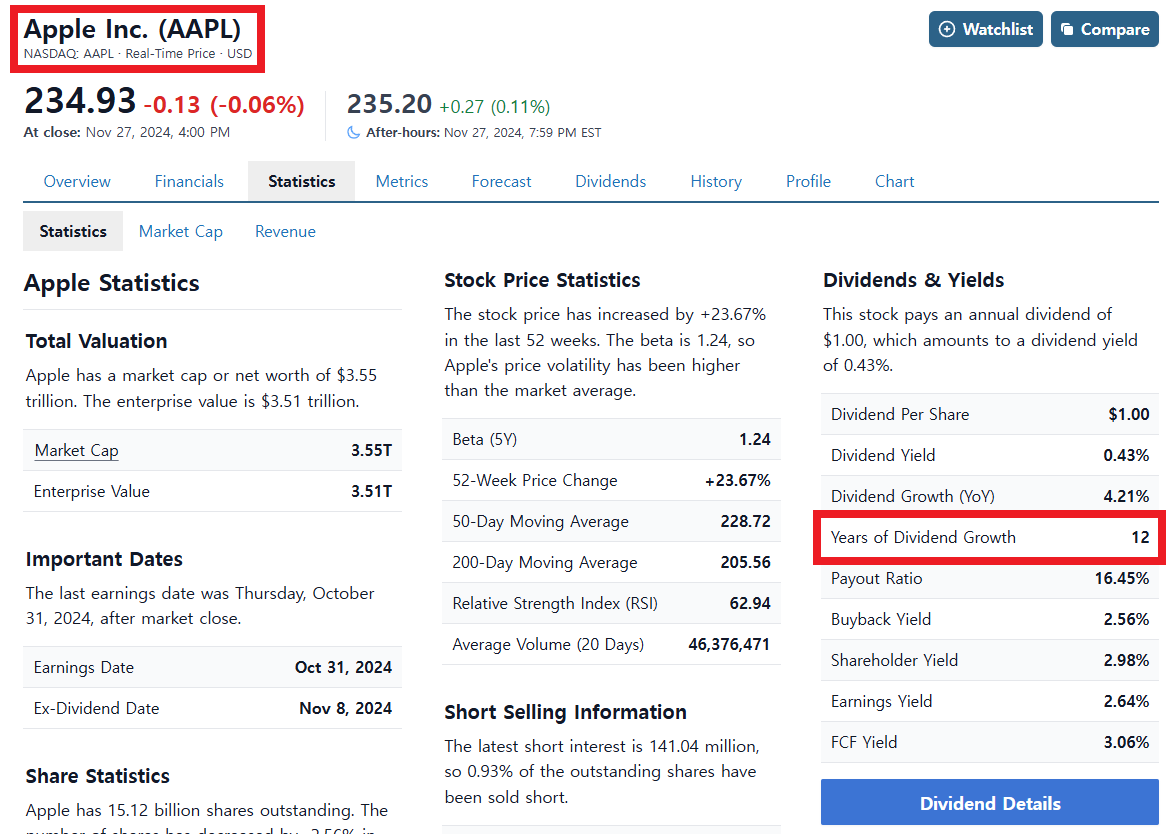Click the Average Volume (20 Days) label
Image resolution: width=1170 pixels, height=834 pixels.
(548, 645)
